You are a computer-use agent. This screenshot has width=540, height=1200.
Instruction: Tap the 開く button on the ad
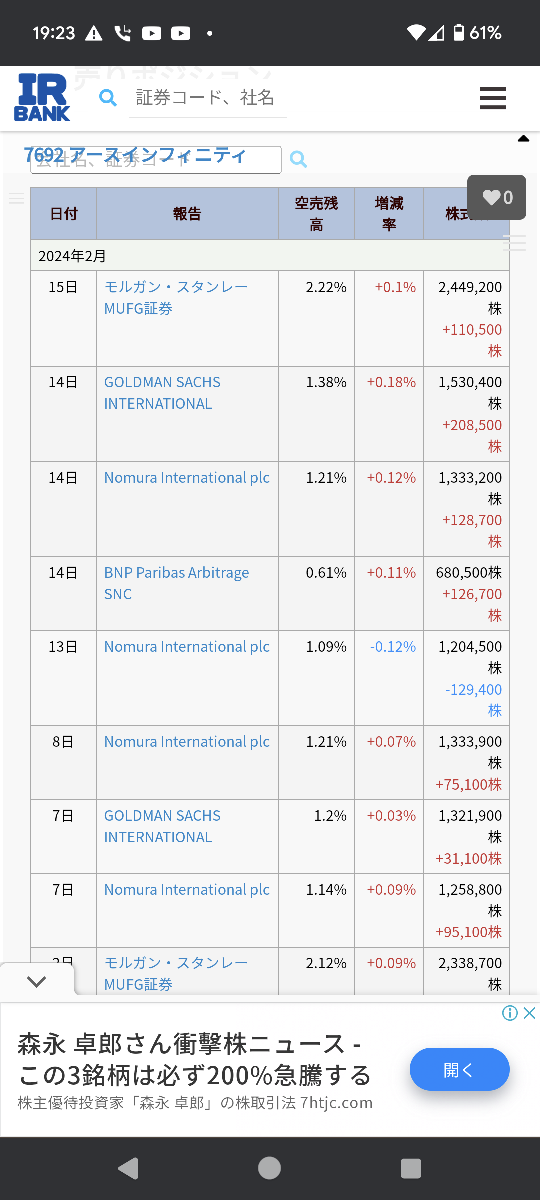coord(460,1070)
